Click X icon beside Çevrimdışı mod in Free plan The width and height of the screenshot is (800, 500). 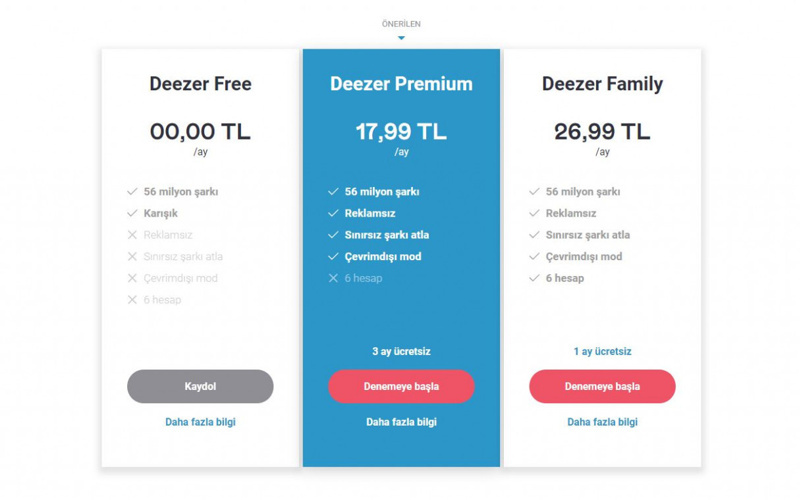click(x=132, y=278)
